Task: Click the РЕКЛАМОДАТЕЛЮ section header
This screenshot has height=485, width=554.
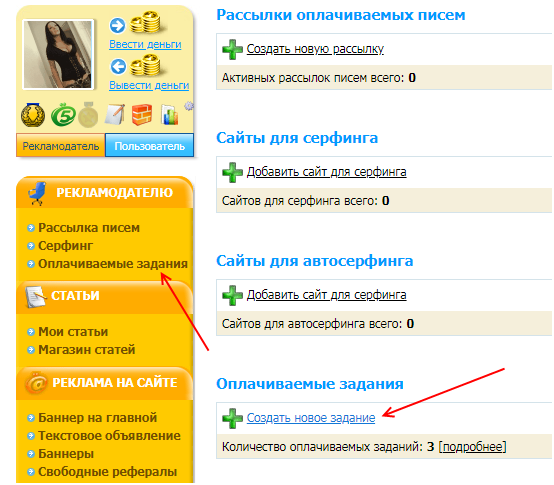Action: (105, 193)
